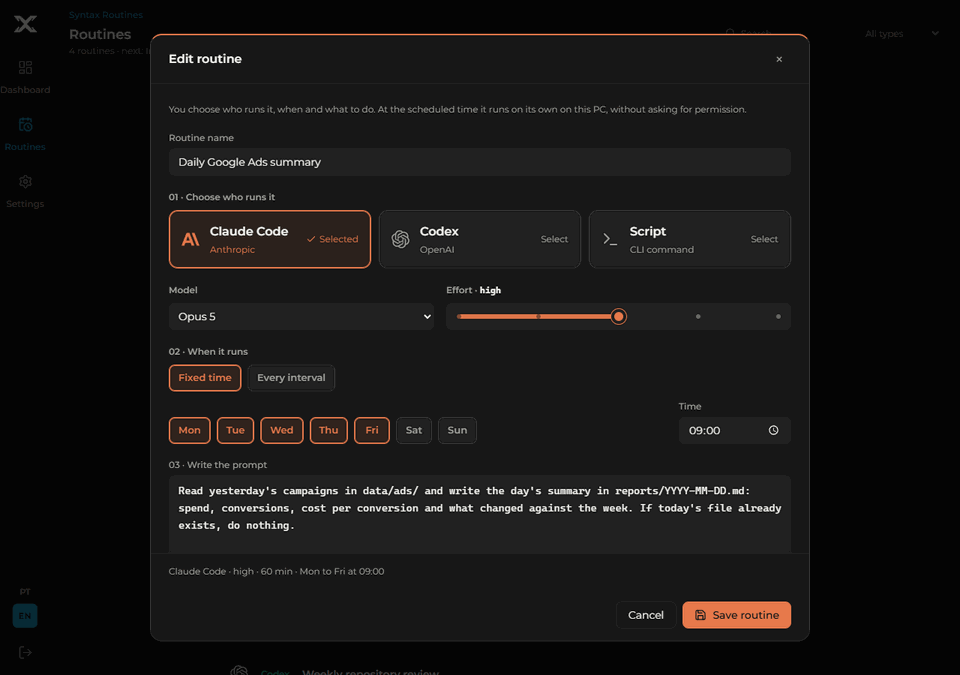
Task: Choose the Fixed time schedule tab
Action: (205, 378)
